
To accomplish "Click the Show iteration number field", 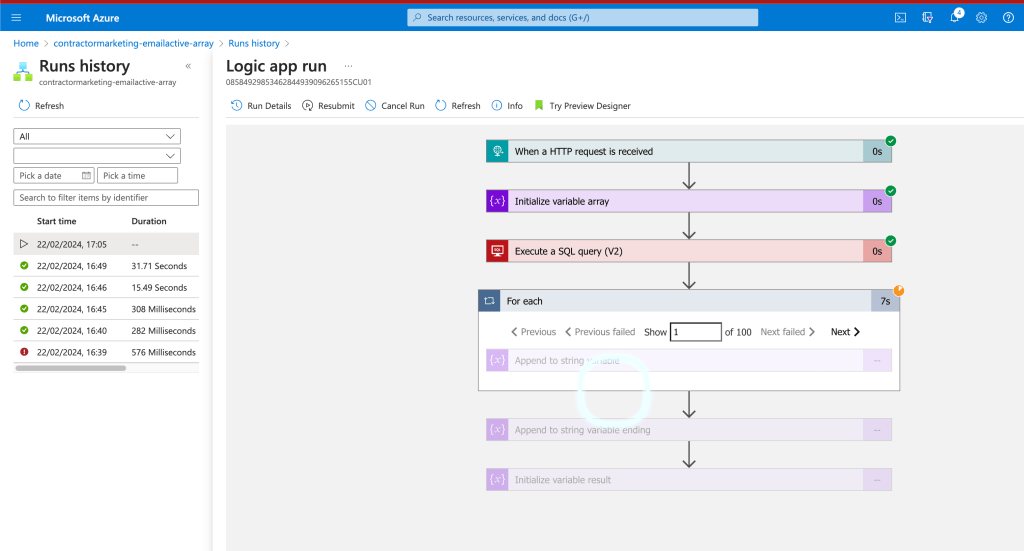I will pyautogui.click(x=696, y=332).
